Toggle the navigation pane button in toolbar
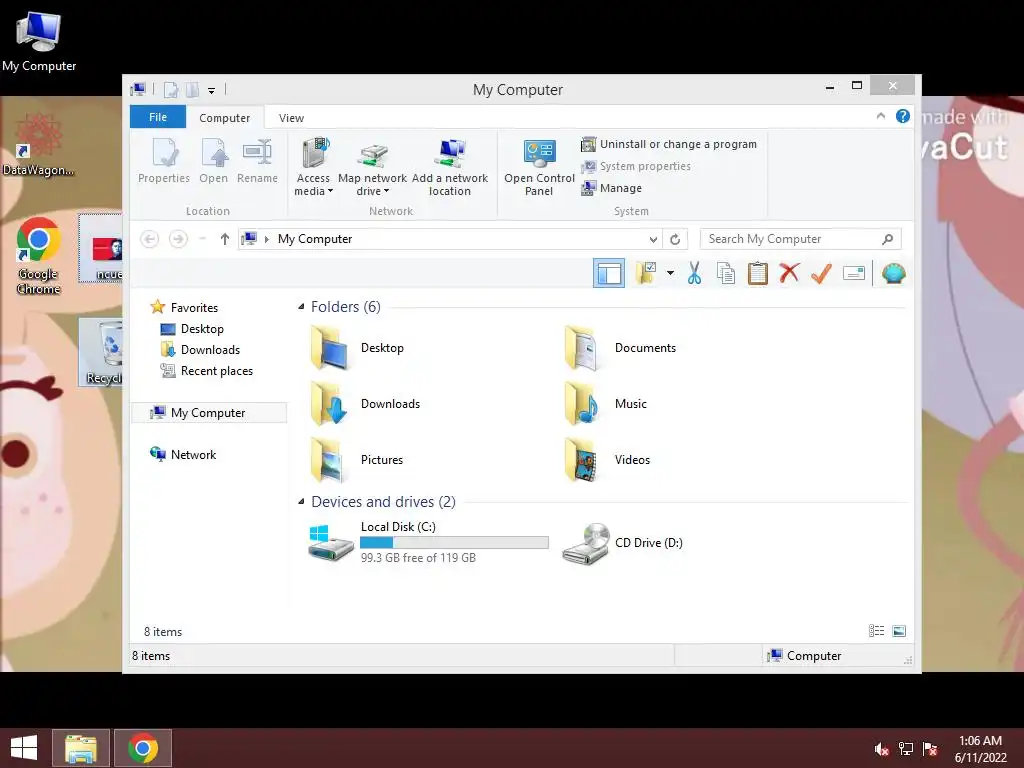The height and width of the screenshot is (768, 1024). (x=609, y=274)
